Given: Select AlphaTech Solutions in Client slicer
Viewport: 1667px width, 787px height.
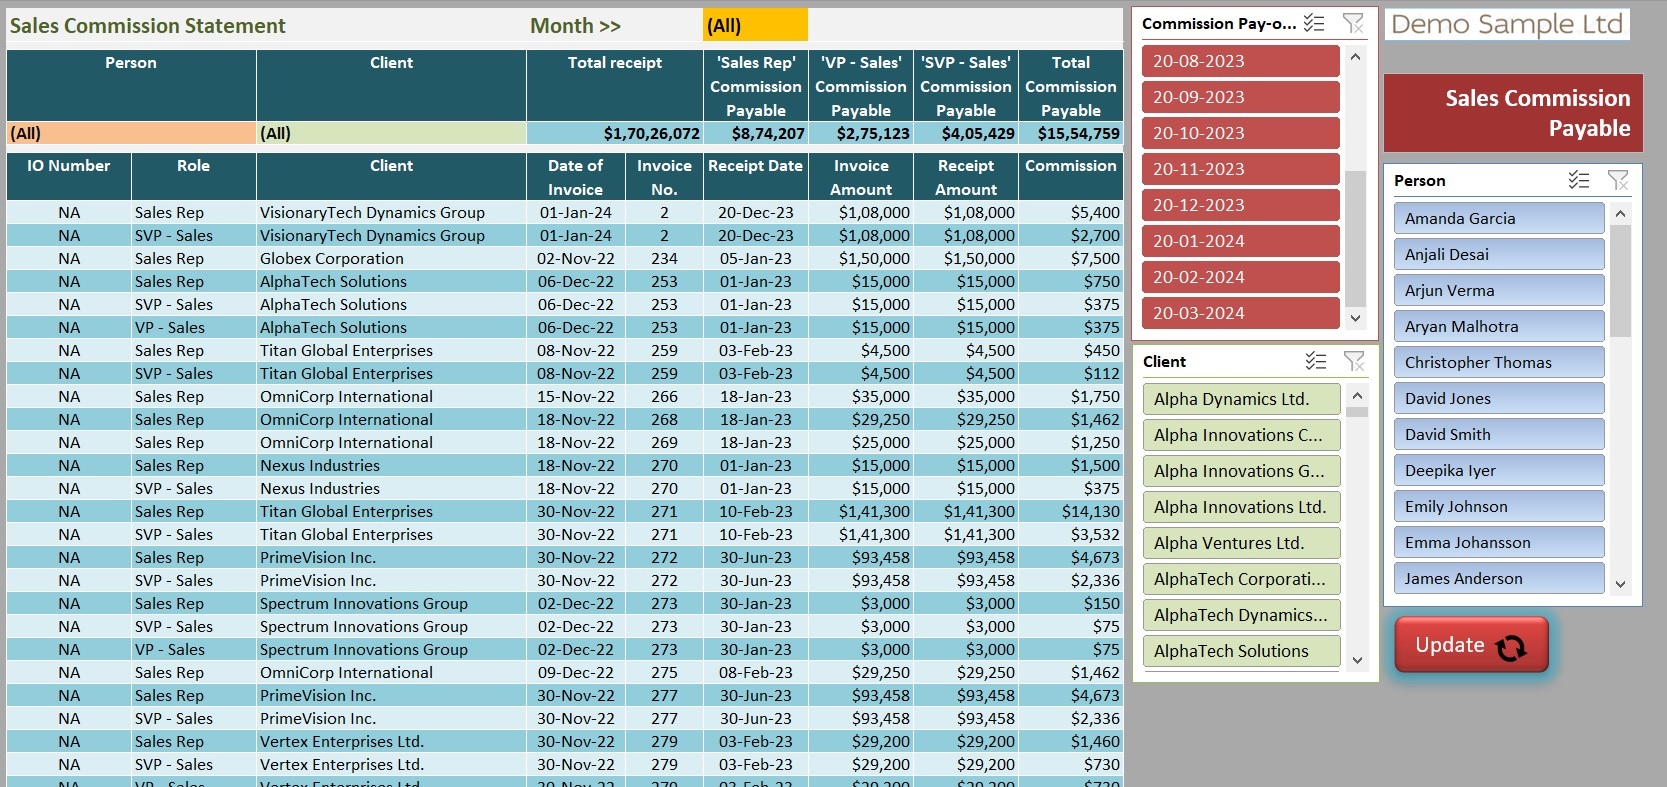Looking at the screenshot, I should (x=1240, y=651).
